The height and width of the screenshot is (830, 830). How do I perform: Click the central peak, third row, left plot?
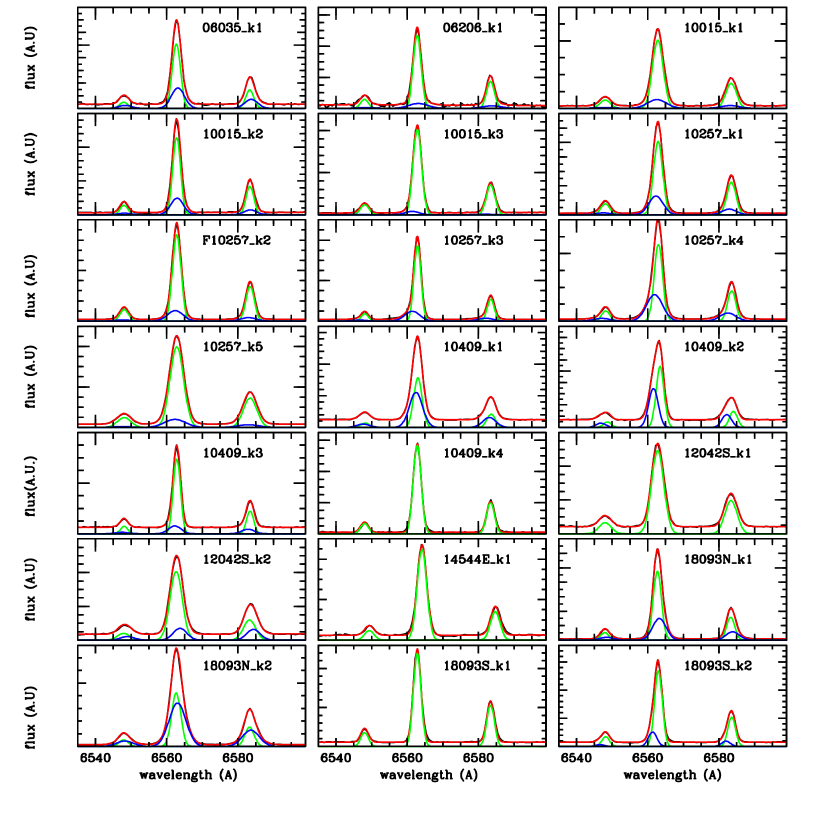point(176,228)
